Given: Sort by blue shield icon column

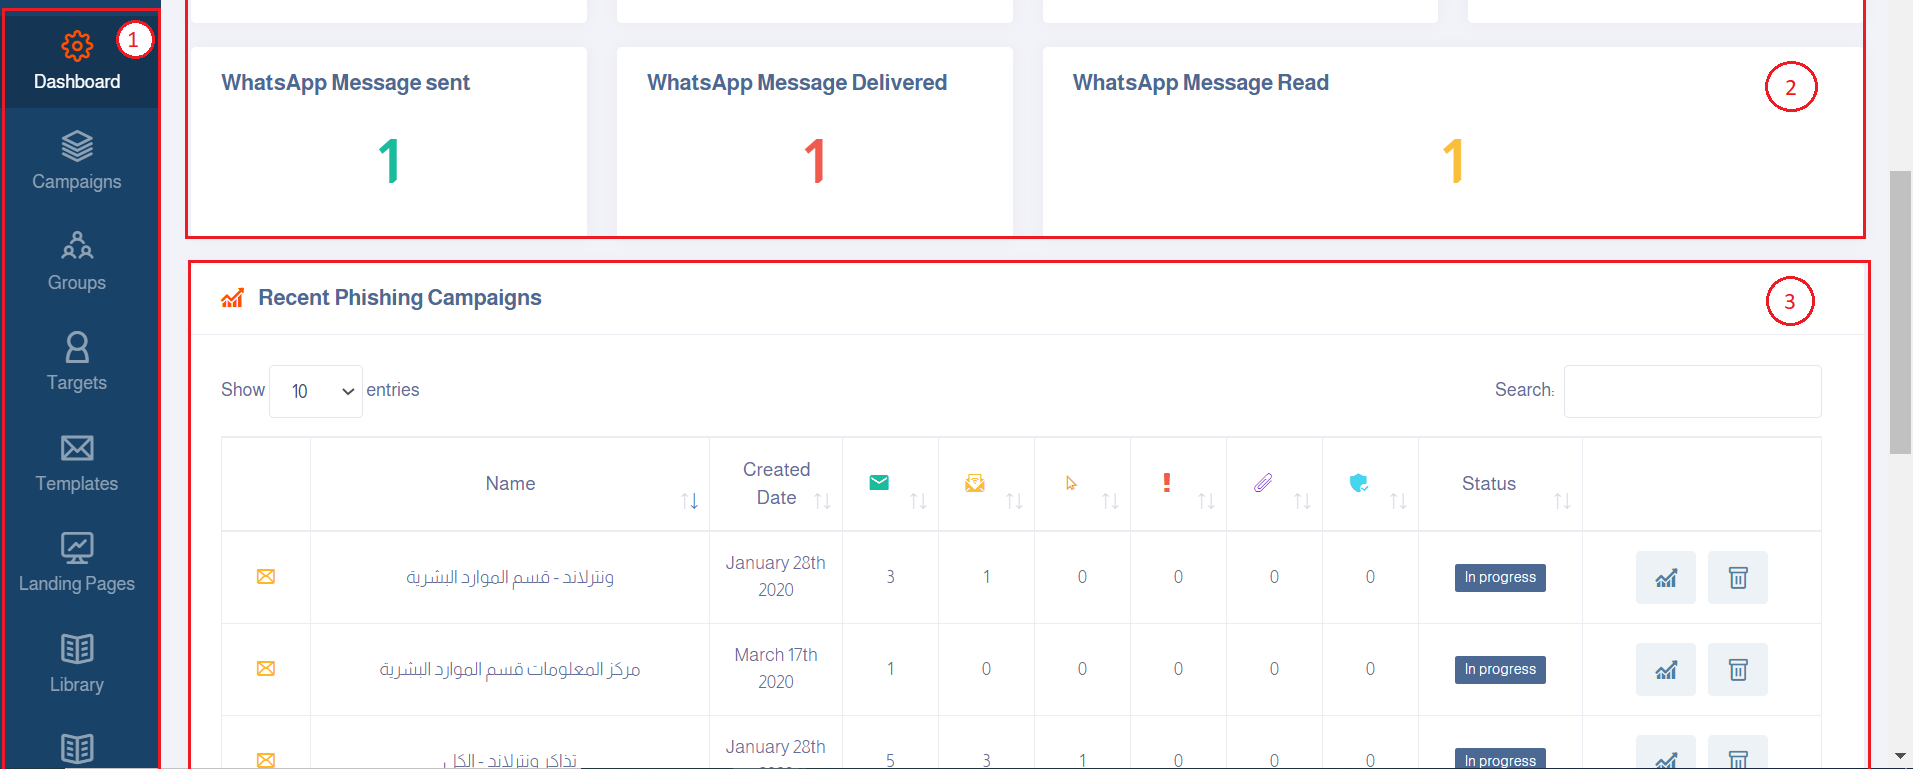Looking at the screenshot, I should coord(1370,484).
